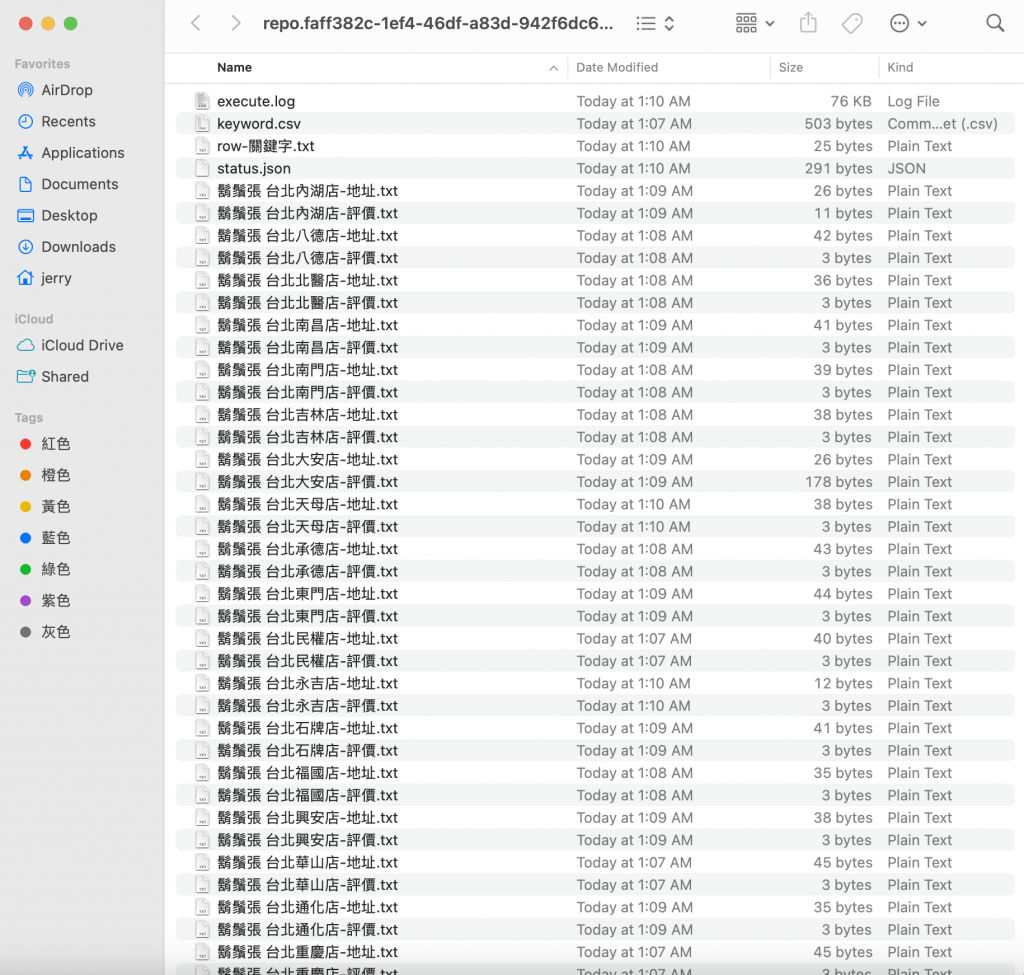
Task: Sort by the Date Modified column
Action: click(617, 67)
